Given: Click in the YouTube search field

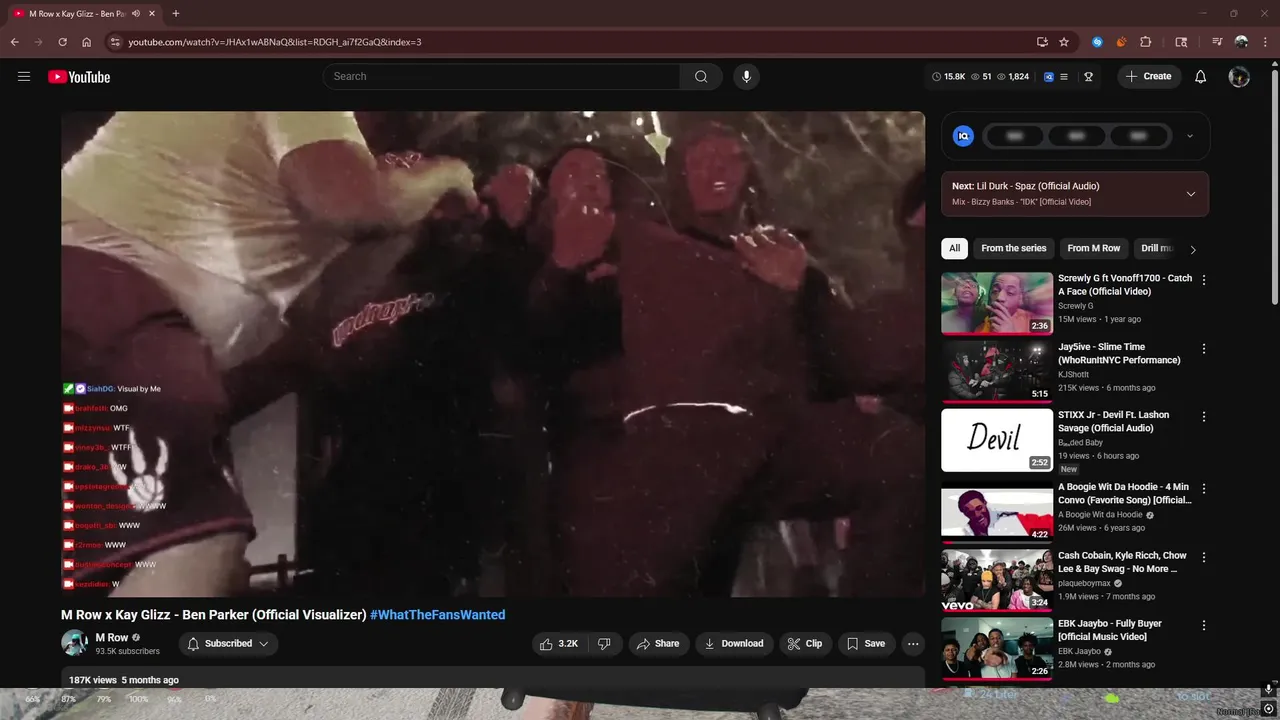Looking at the screenshot, I should 502,77.
